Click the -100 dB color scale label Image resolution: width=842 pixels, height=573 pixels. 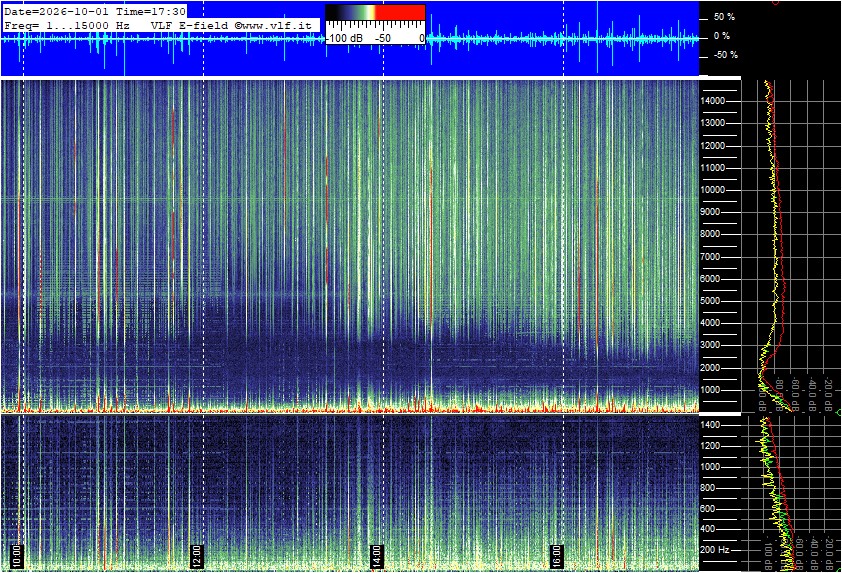pyautogui.click(x=345, y=38)
